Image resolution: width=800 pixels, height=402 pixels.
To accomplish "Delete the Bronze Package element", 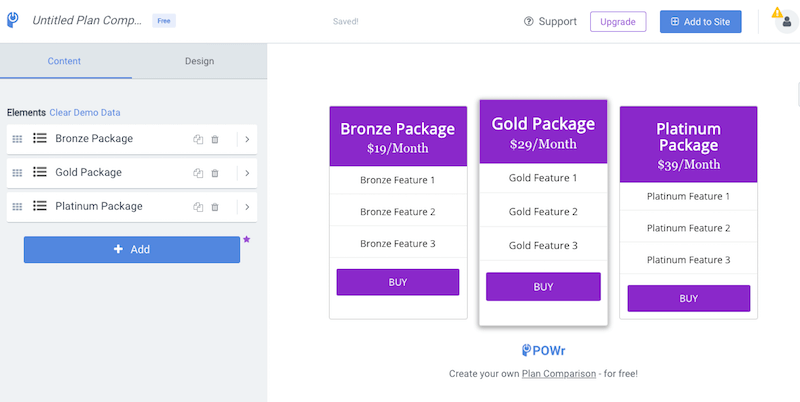I will tap(215, 139).
